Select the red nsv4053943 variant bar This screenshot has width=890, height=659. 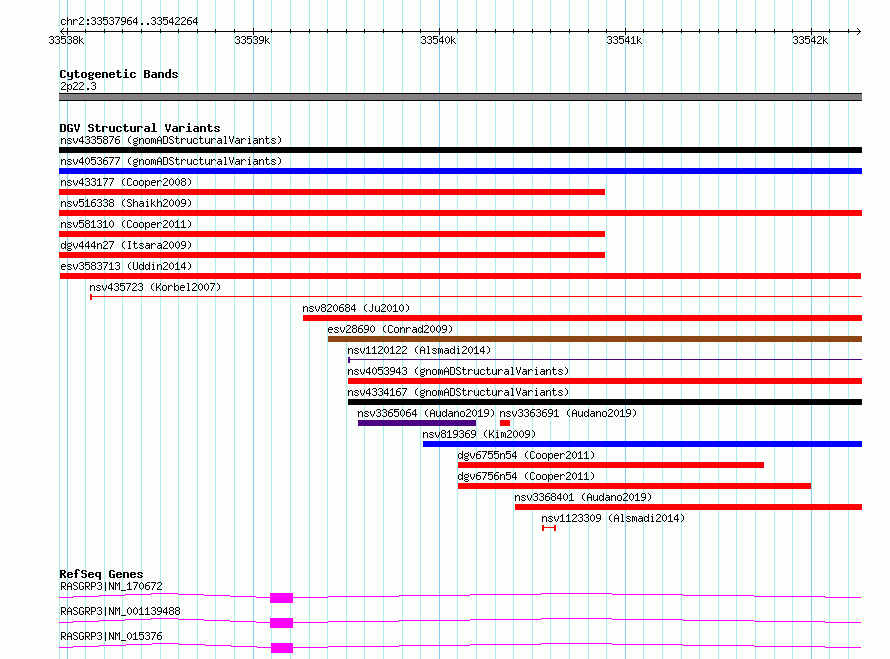click(x=604, y=381)
